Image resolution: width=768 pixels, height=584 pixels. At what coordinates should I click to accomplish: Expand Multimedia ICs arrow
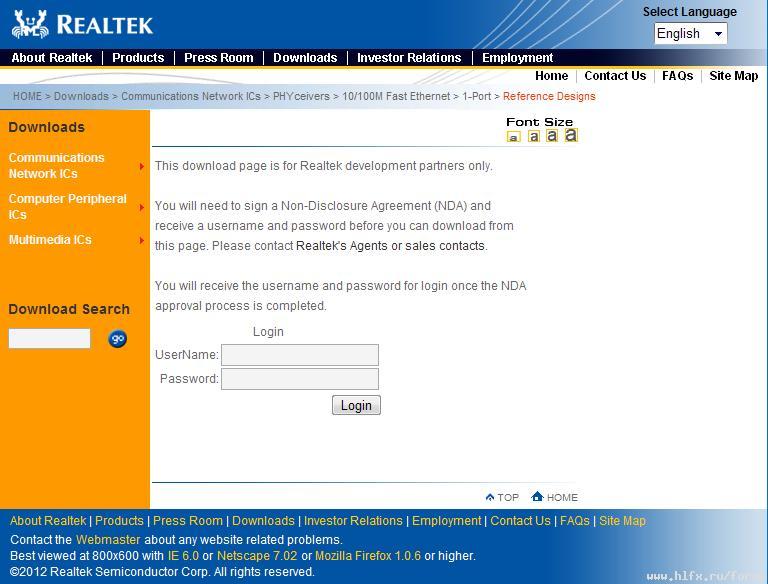142,240
